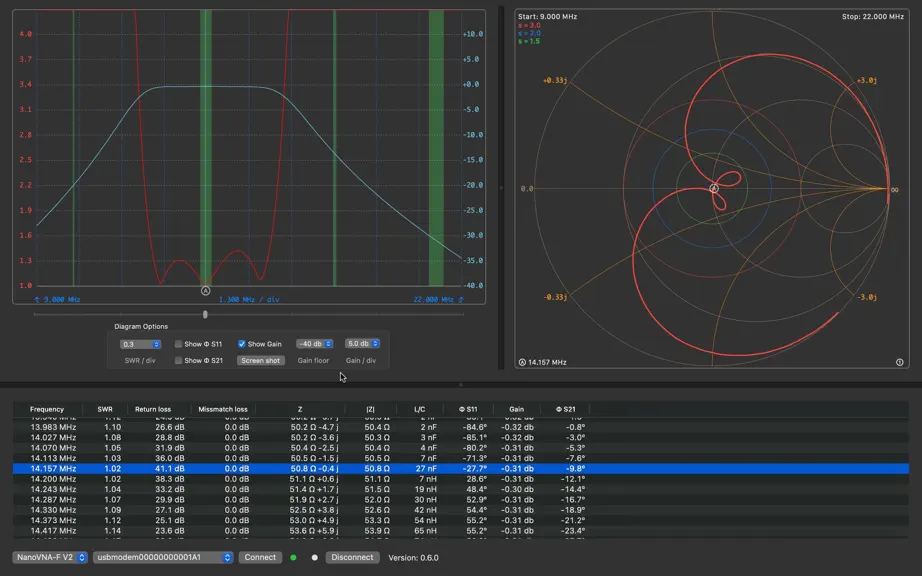Viewport: 922px width, 576px height.
Task: Click the s = 1.5 SWR circle legend
Action: click(529, 41)
